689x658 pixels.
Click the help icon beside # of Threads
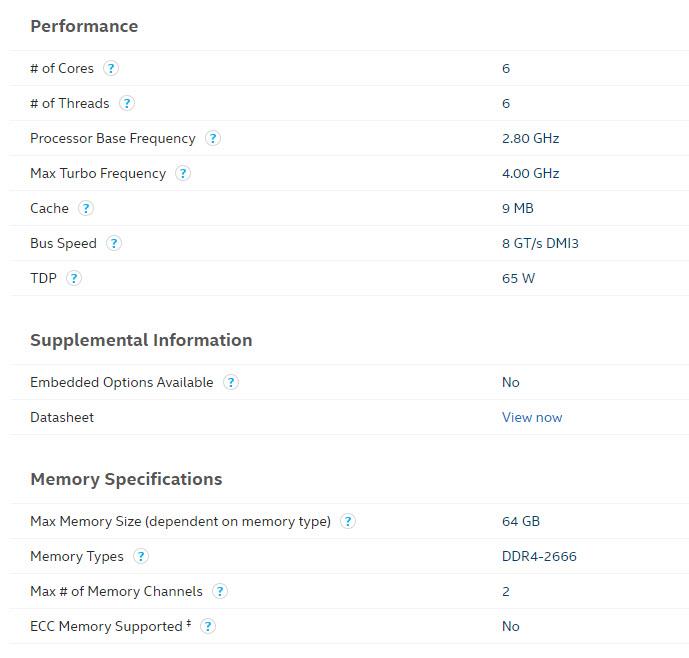[x=127, y=103]
